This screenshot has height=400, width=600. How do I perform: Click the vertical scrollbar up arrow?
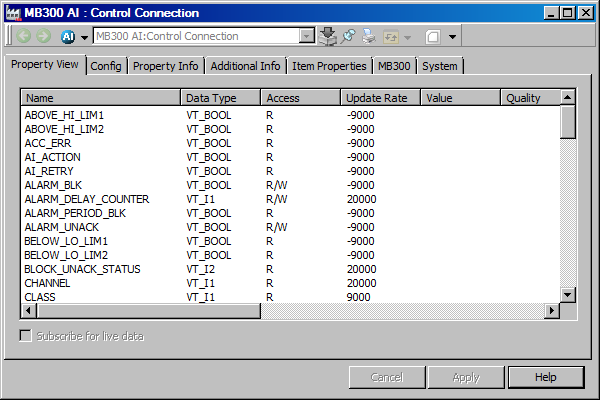[x=568, y=98]
